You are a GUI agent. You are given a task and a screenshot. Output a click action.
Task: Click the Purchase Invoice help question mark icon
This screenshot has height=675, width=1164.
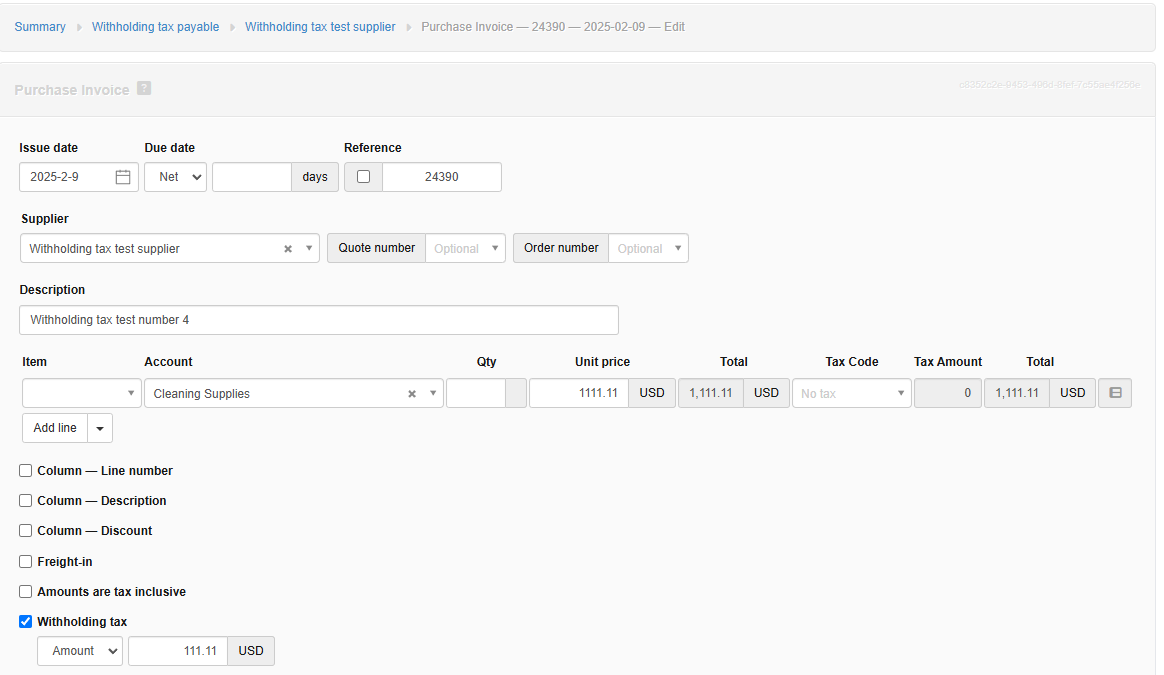(144, 88)
